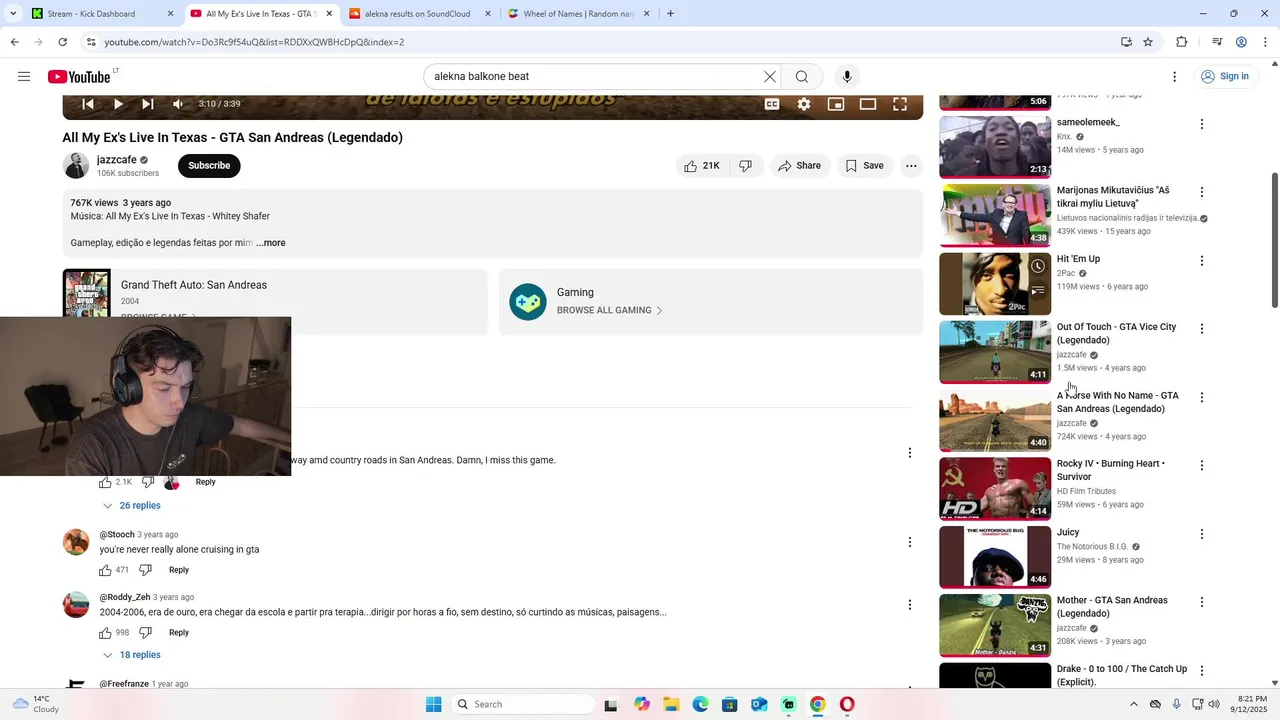Run the search with the magnifier button
Image resolution: width=1280 pixels, height=720 pixels.
coord(802,77)
